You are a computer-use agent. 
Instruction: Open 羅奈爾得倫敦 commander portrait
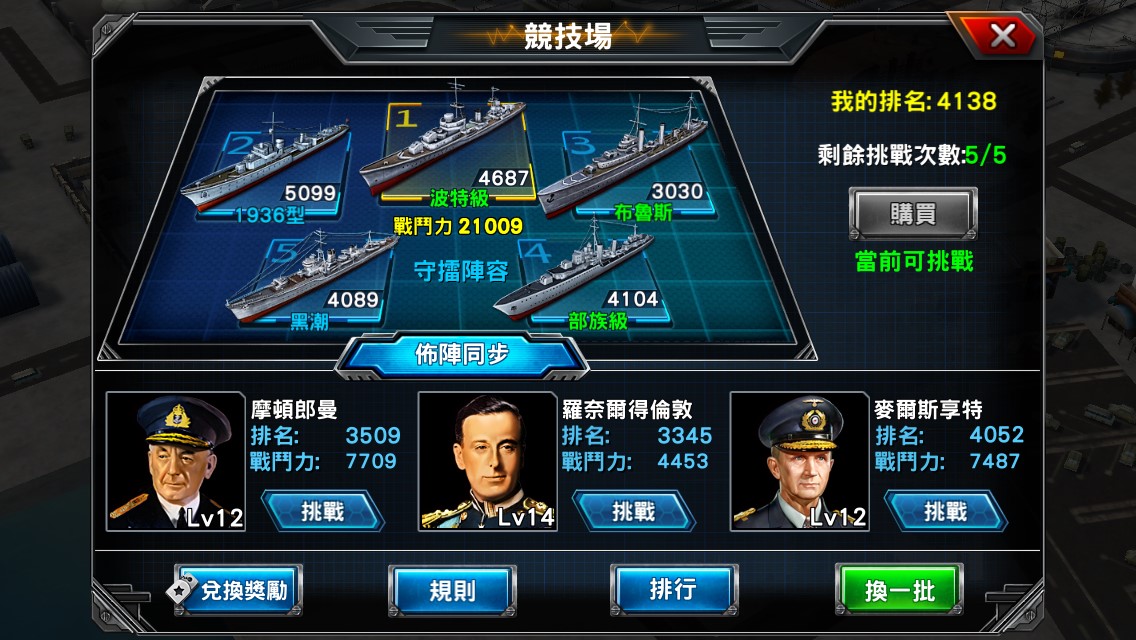tap(488, 462)
